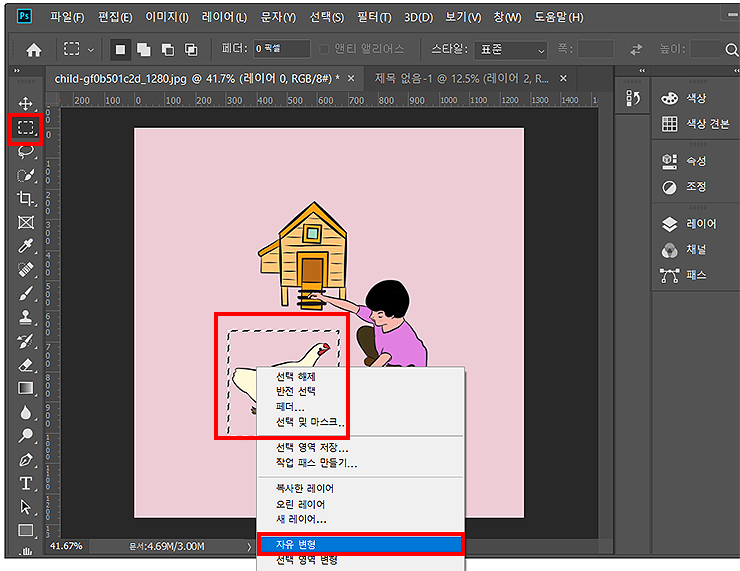740x571 pixels.
Task: Select the Horizontal Type tool
Action: (x=25, y=483)
